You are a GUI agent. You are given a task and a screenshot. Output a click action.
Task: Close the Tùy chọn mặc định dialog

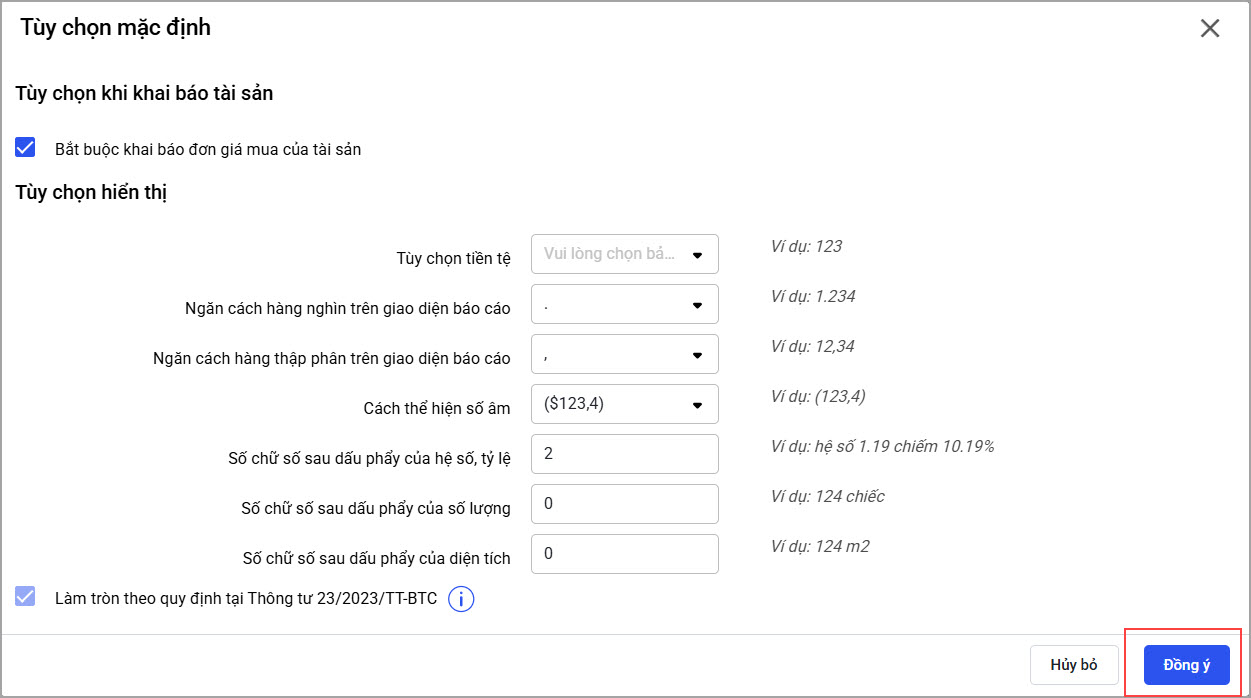pyautogui.click(x=1210, y=28)
